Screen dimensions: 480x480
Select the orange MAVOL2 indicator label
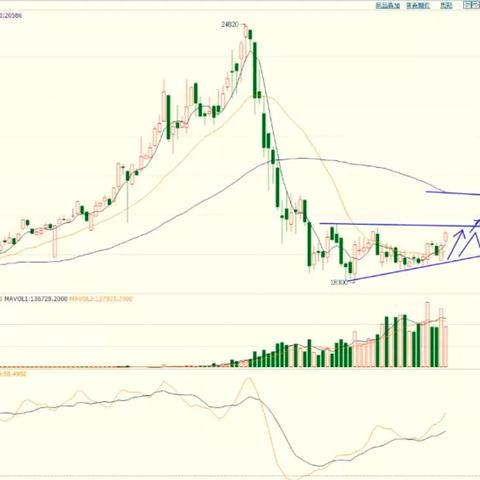tap(101, 299)
